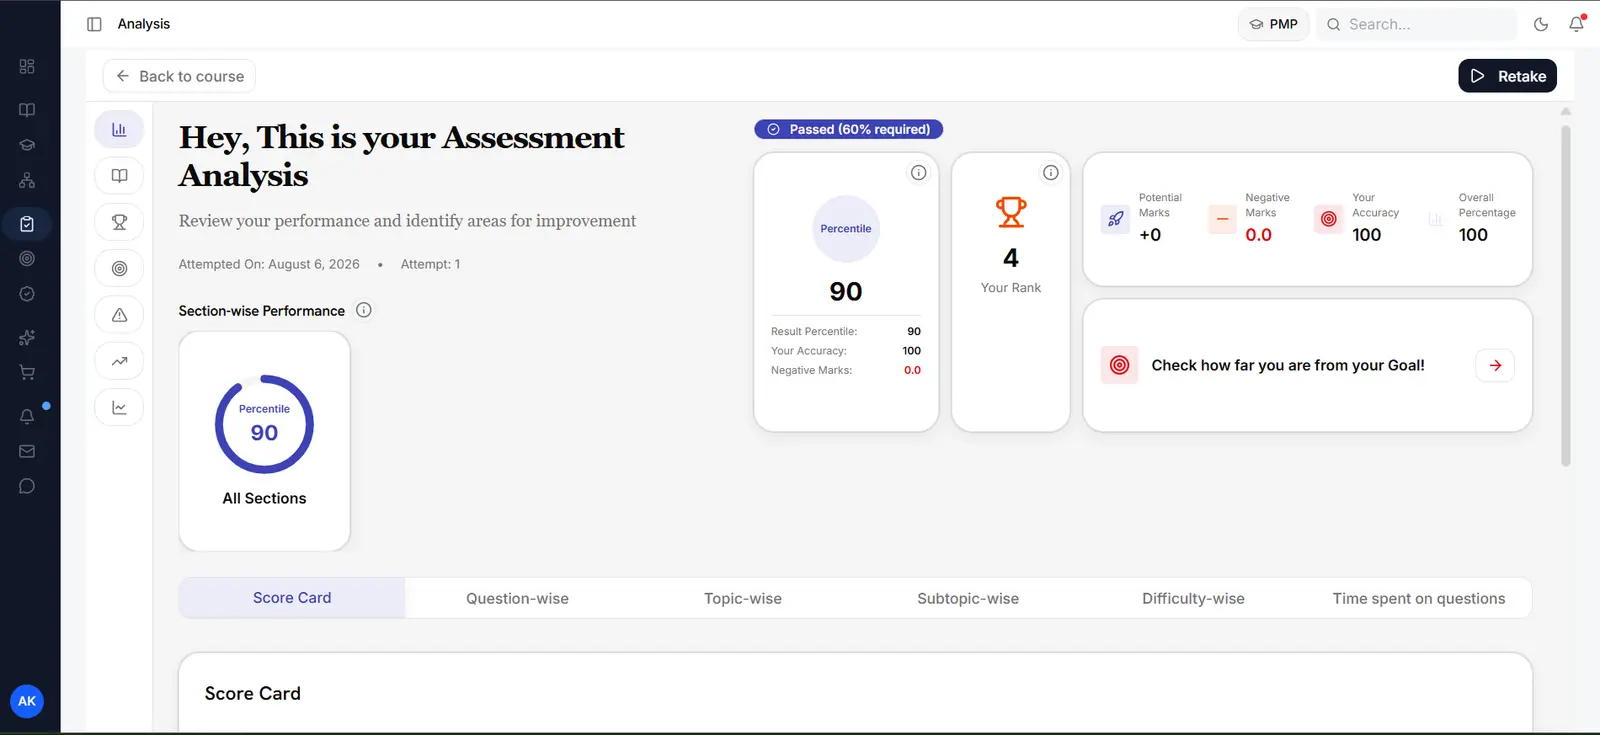The width and height of the screenshot is (1600, 735).
Task: Click the Percentile circle badge
Action: point(846,229)
